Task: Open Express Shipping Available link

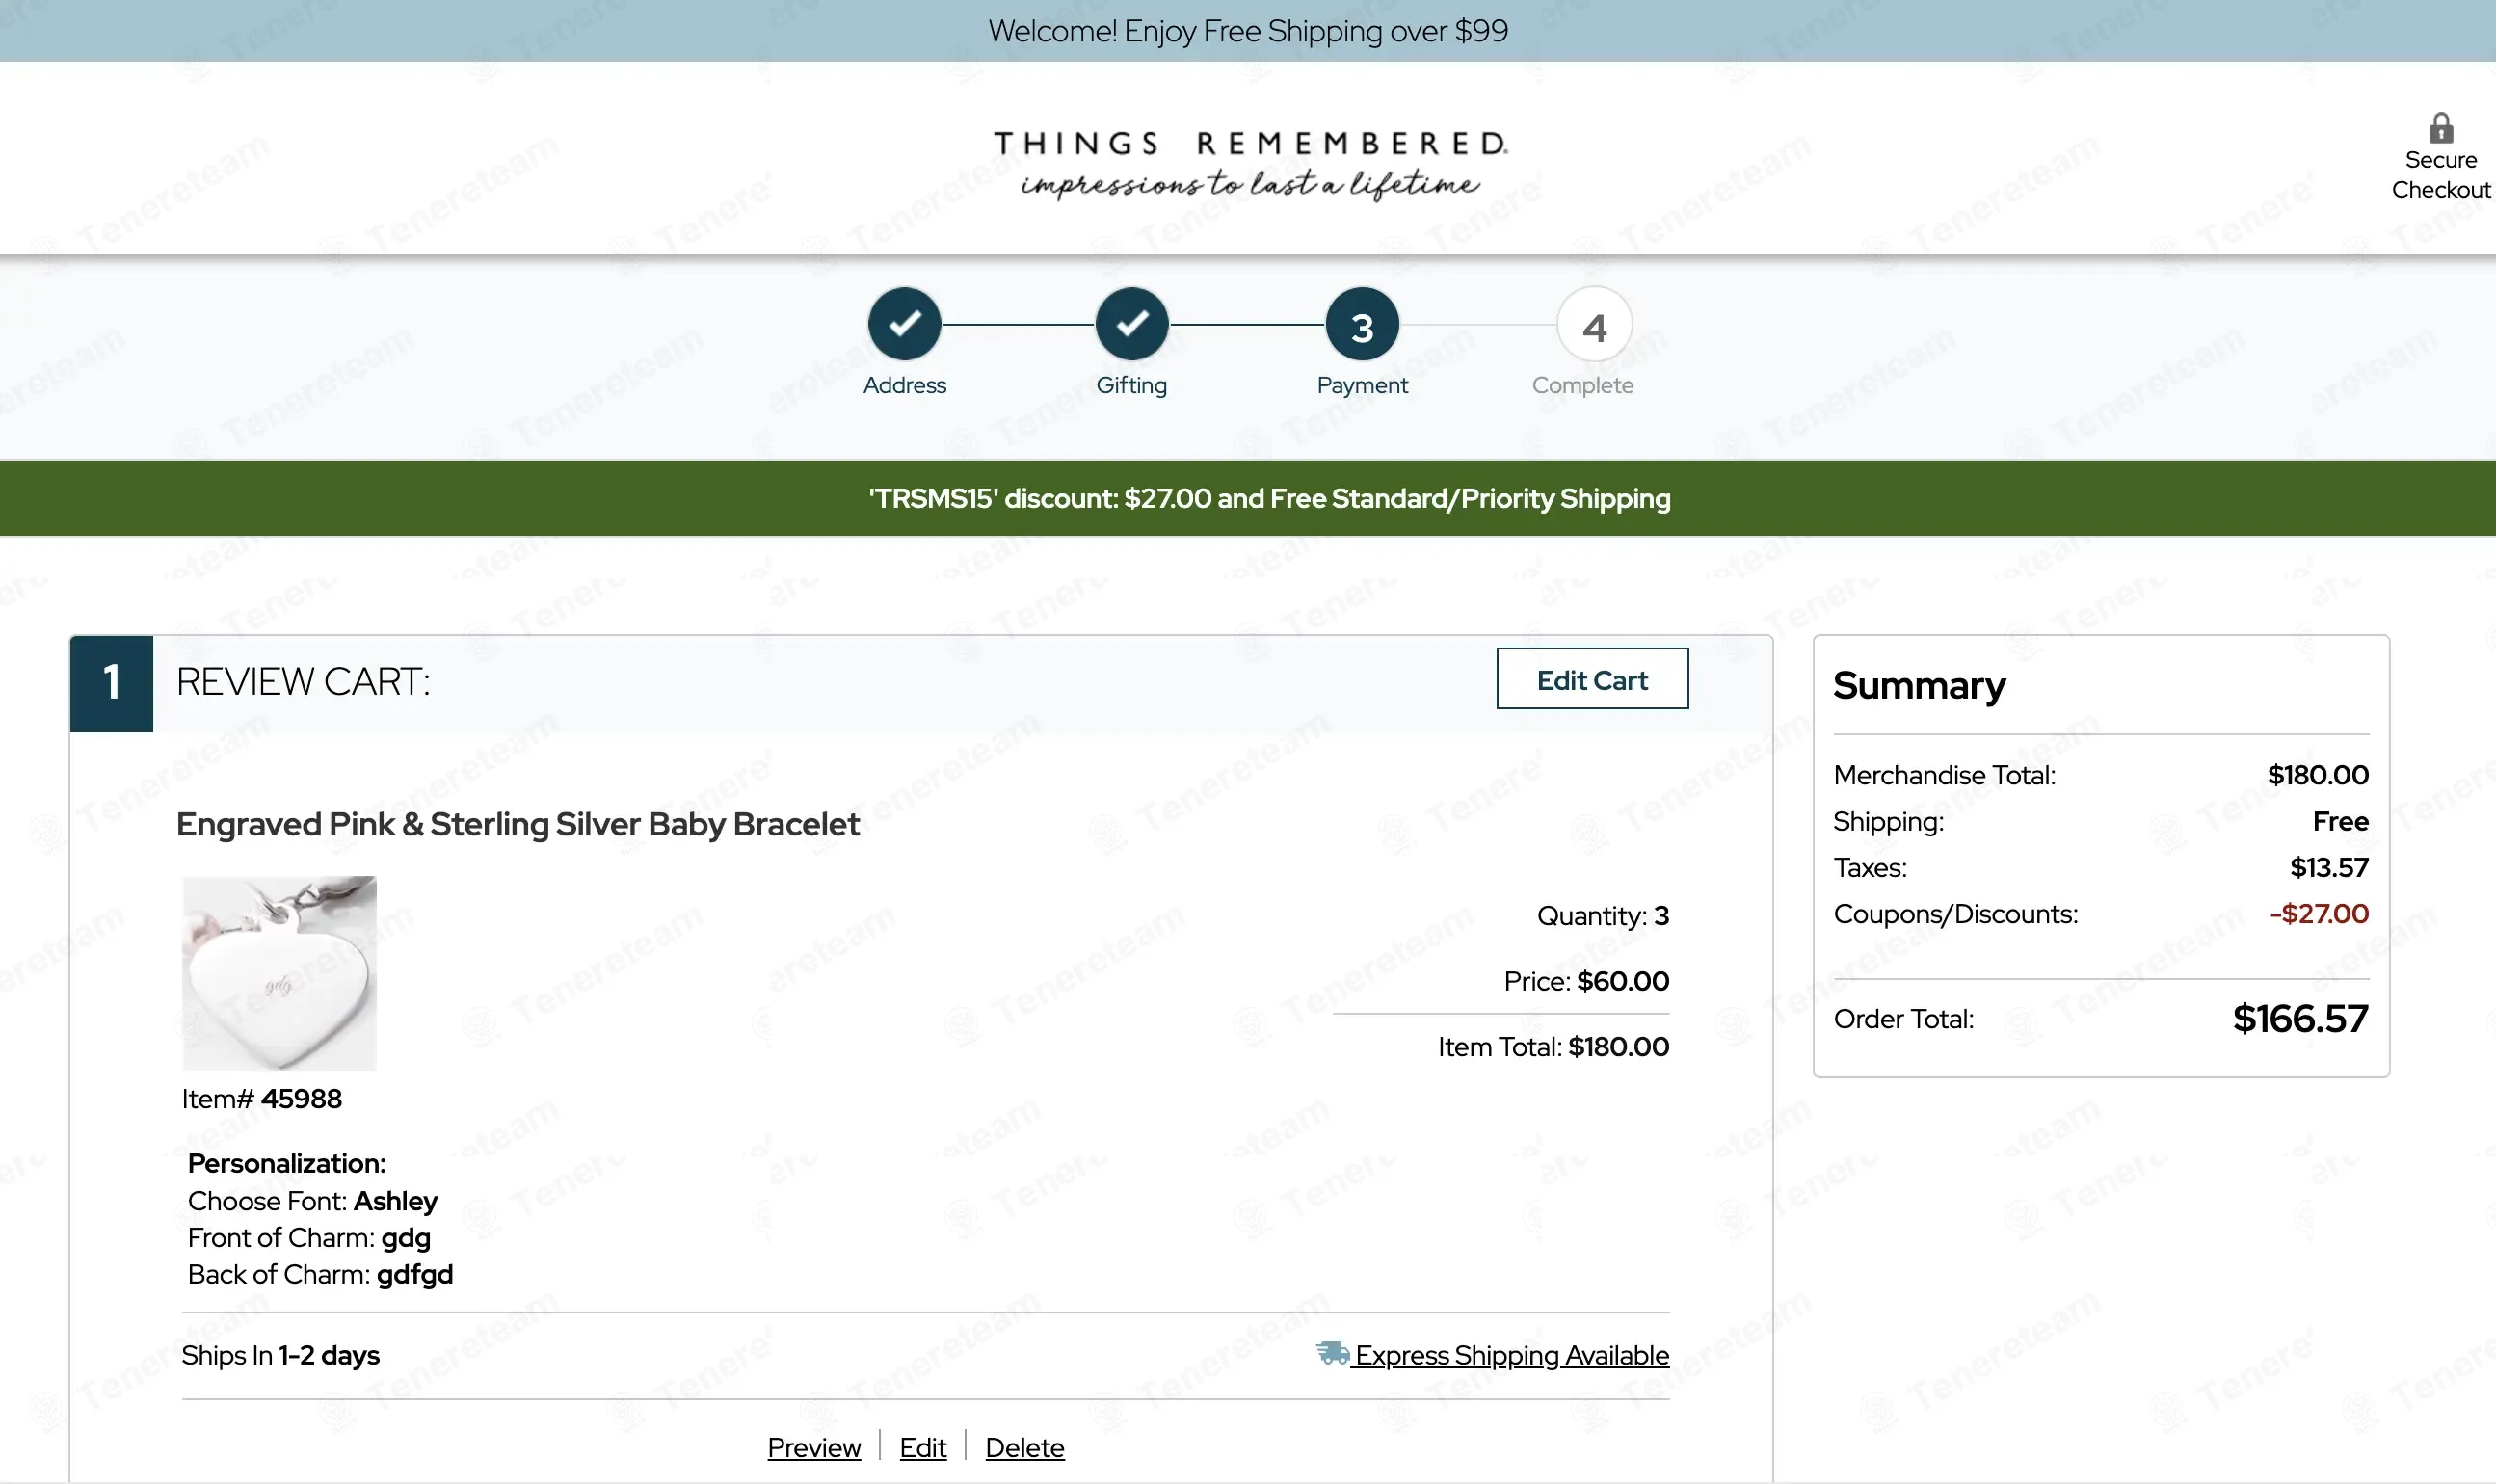Action: pyautogui.click(x=1511, y=1355)
